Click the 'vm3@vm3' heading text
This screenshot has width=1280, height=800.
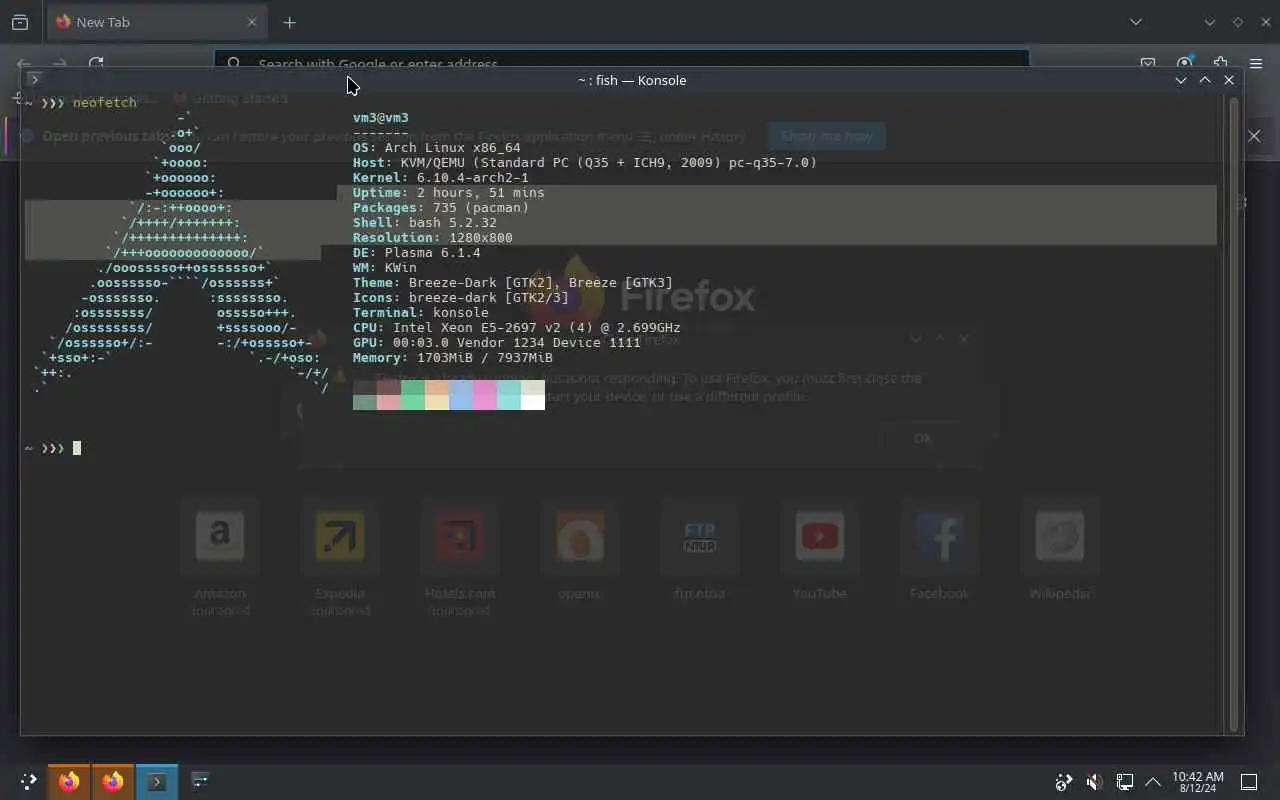pos(381,118)
